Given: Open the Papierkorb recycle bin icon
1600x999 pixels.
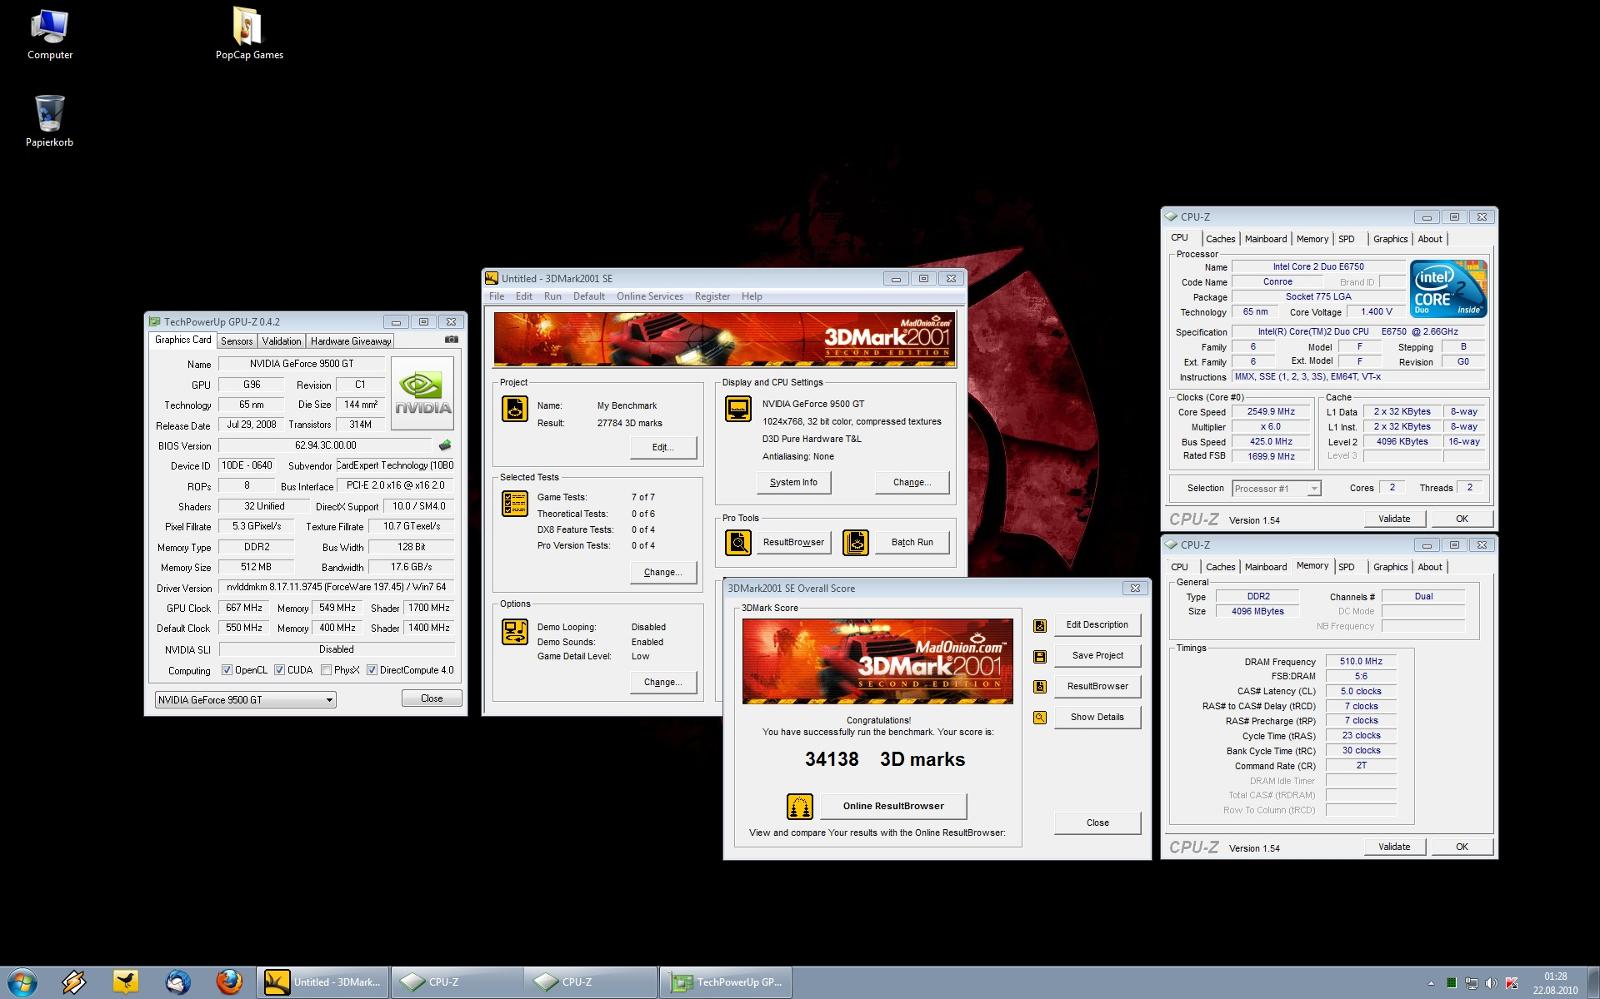Looking at the screenshot, I should click(49, 121).
